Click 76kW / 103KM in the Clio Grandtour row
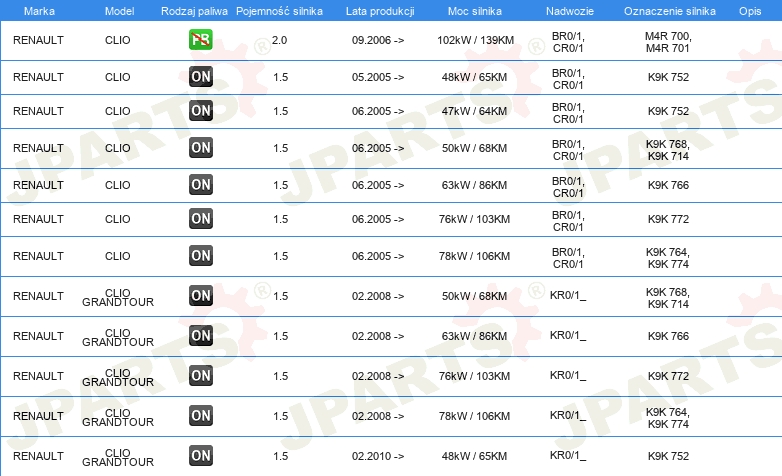 tap(474, 376)
